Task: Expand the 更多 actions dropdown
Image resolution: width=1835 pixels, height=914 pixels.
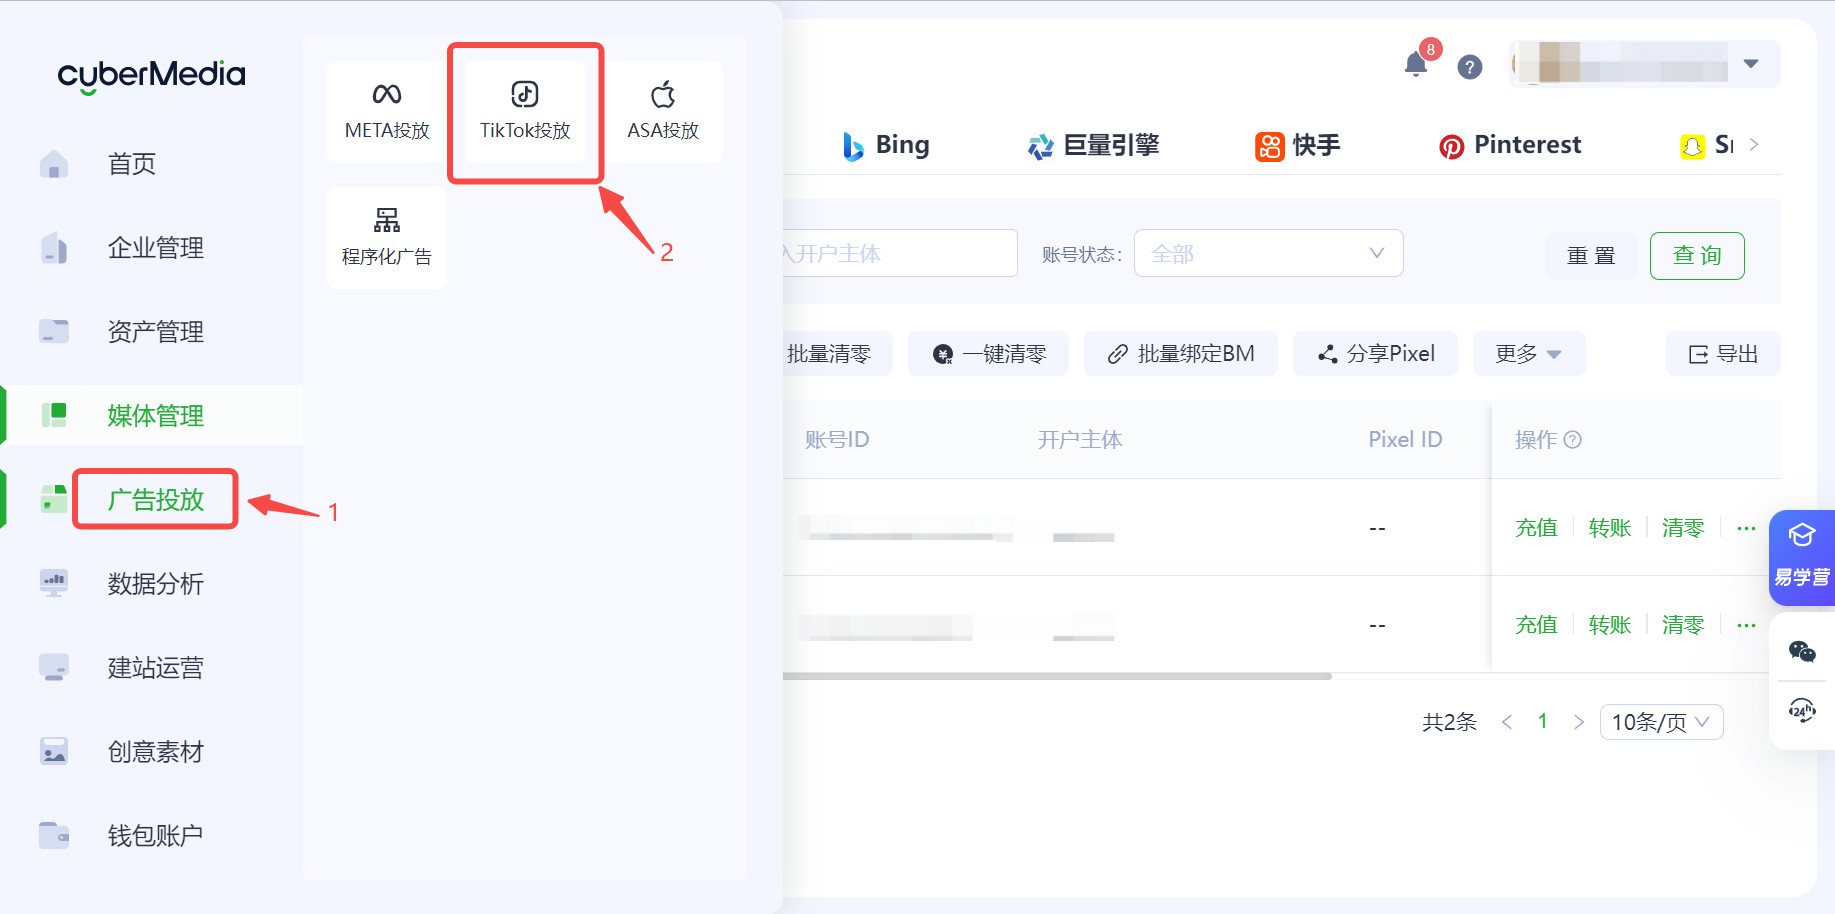Action: (1528, 354)
